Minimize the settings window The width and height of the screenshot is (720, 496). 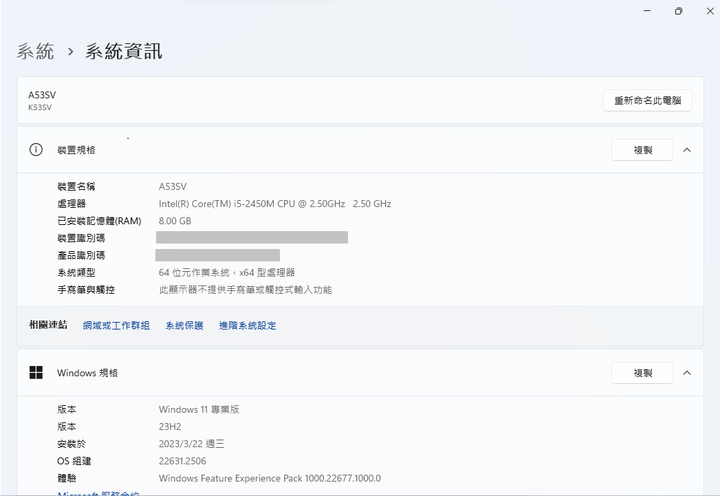click(x=647, y=11)
